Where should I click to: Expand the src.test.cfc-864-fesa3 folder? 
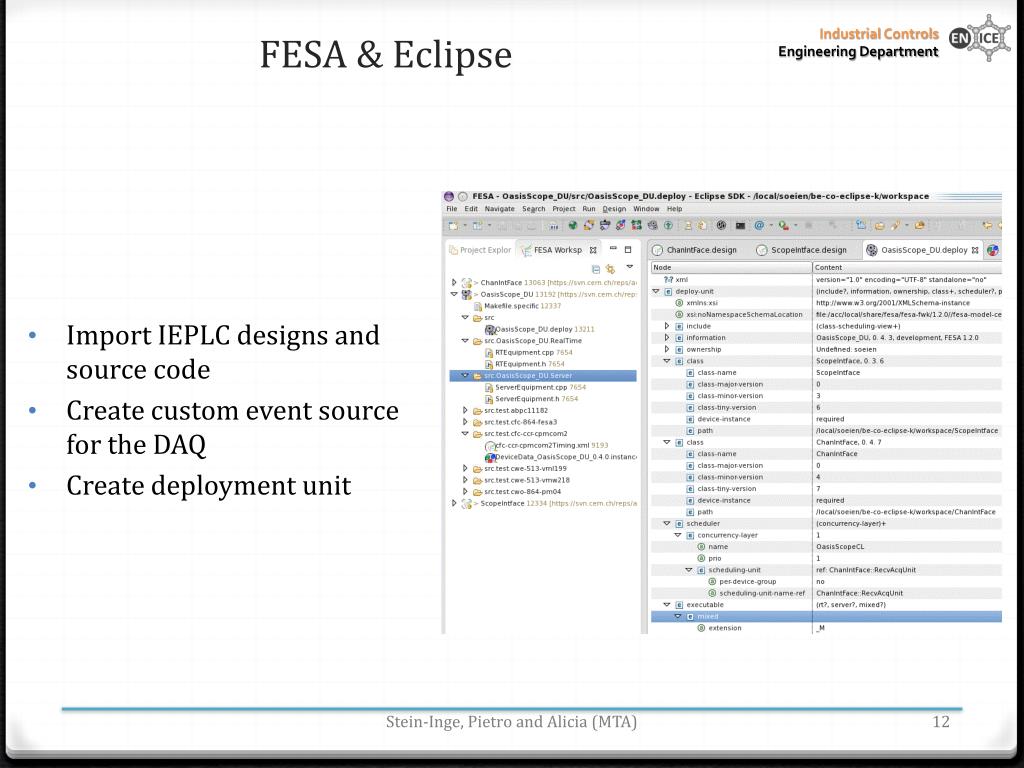tap(465, 422)
